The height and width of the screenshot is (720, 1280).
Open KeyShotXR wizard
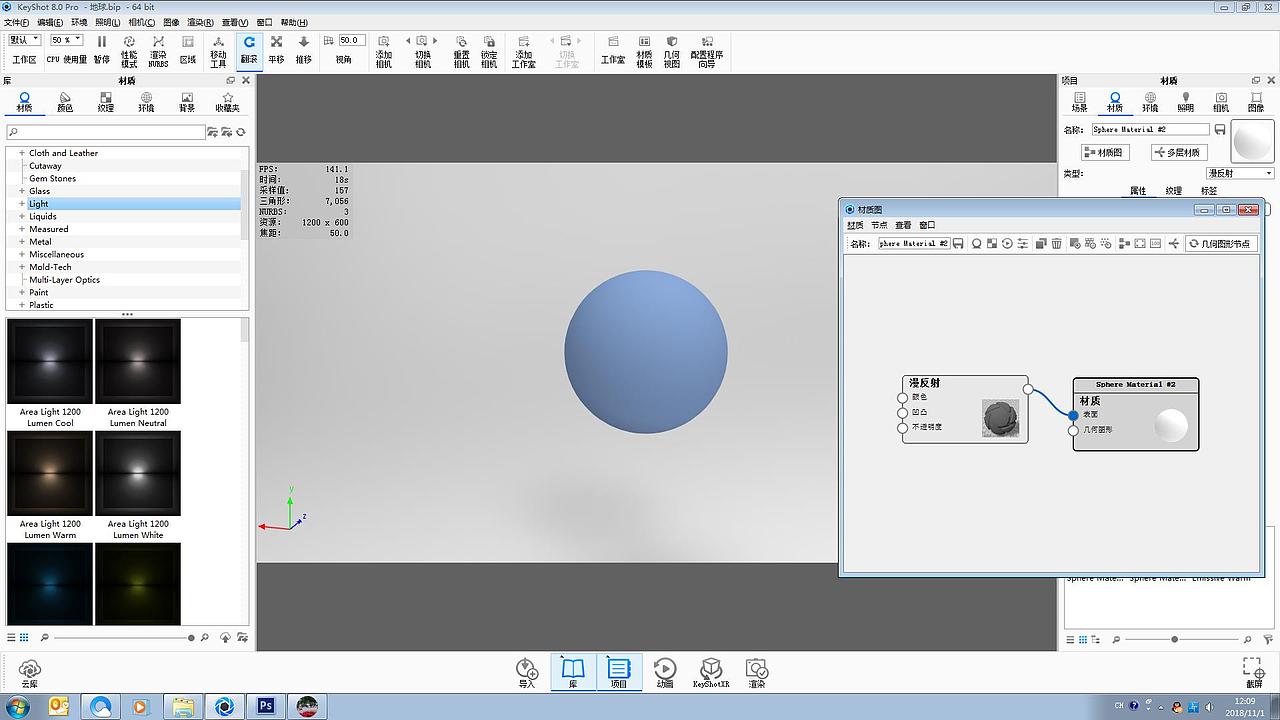(711, 673)
